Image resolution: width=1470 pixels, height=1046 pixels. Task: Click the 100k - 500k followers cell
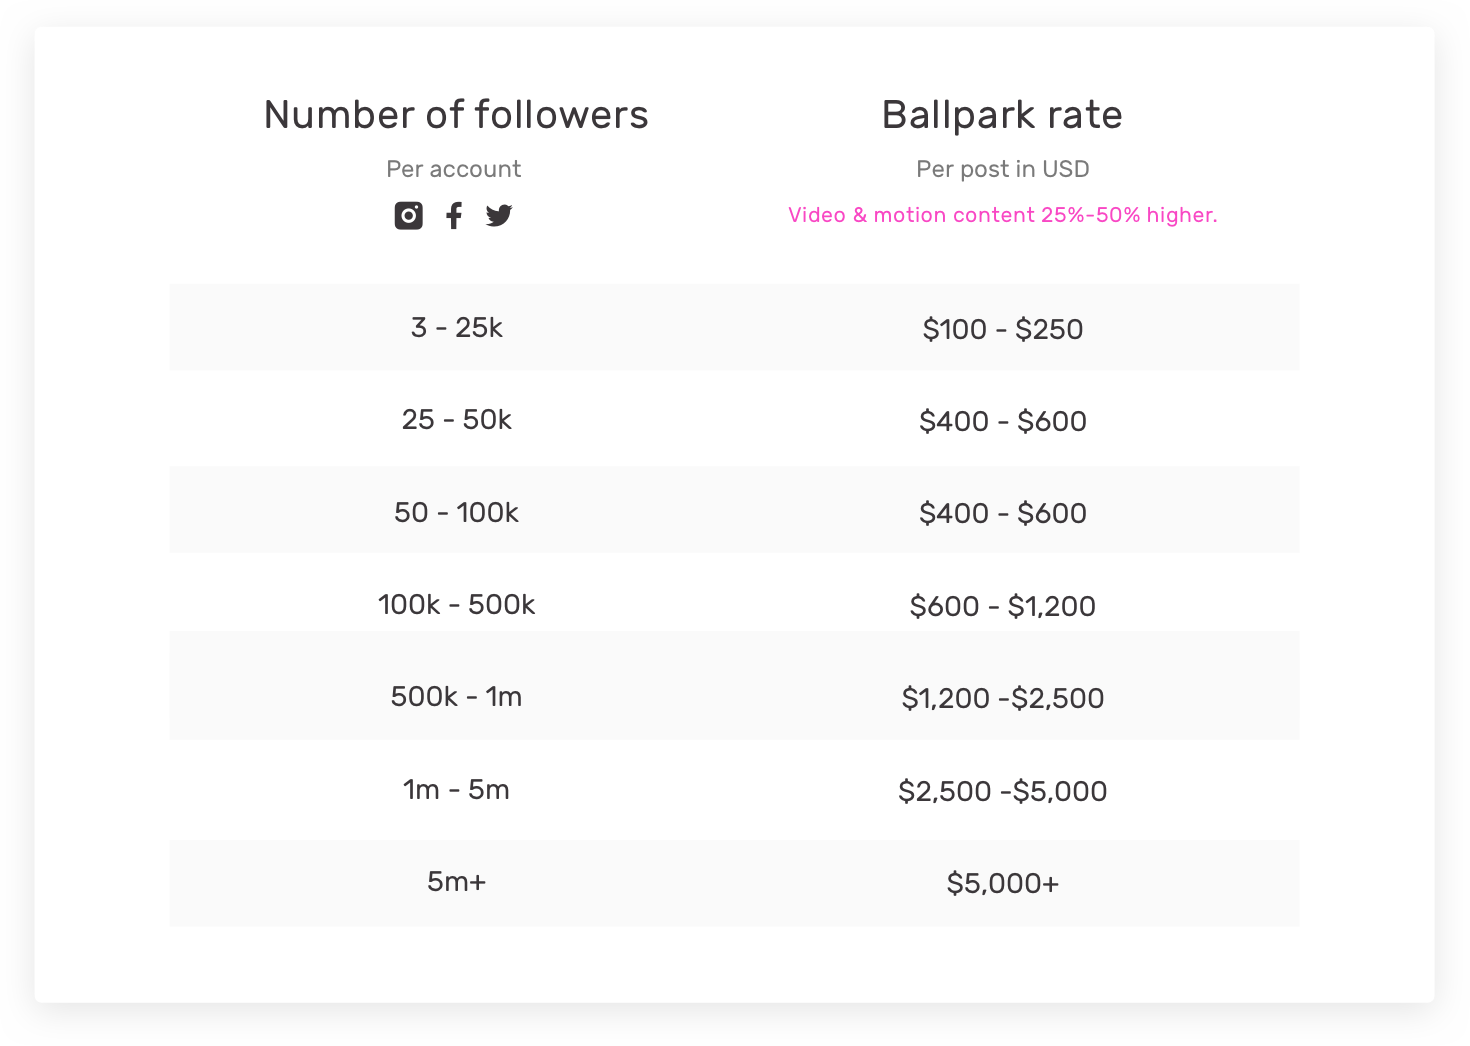456,605
